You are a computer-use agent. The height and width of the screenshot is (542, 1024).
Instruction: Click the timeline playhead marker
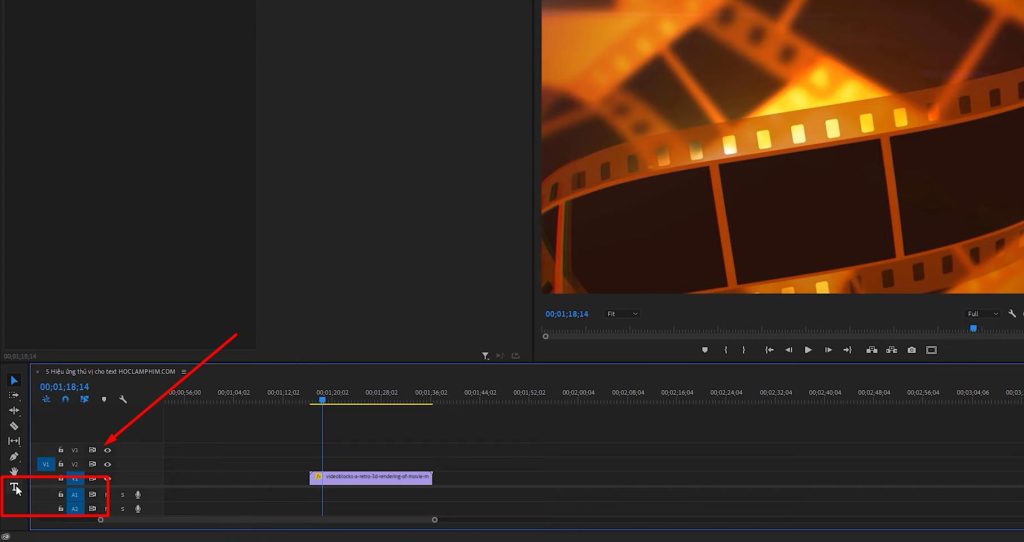coord(322,400)
